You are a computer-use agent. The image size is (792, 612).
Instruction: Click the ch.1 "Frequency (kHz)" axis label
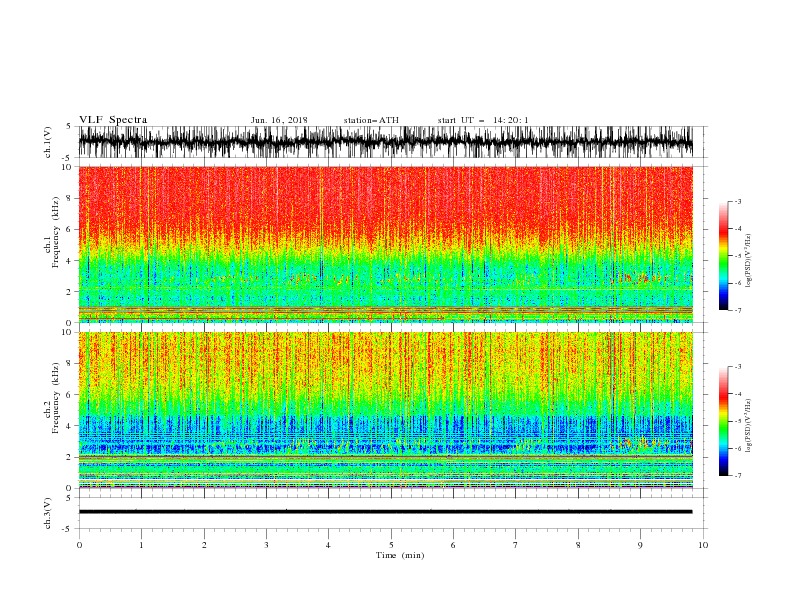[x=56, y=233]
